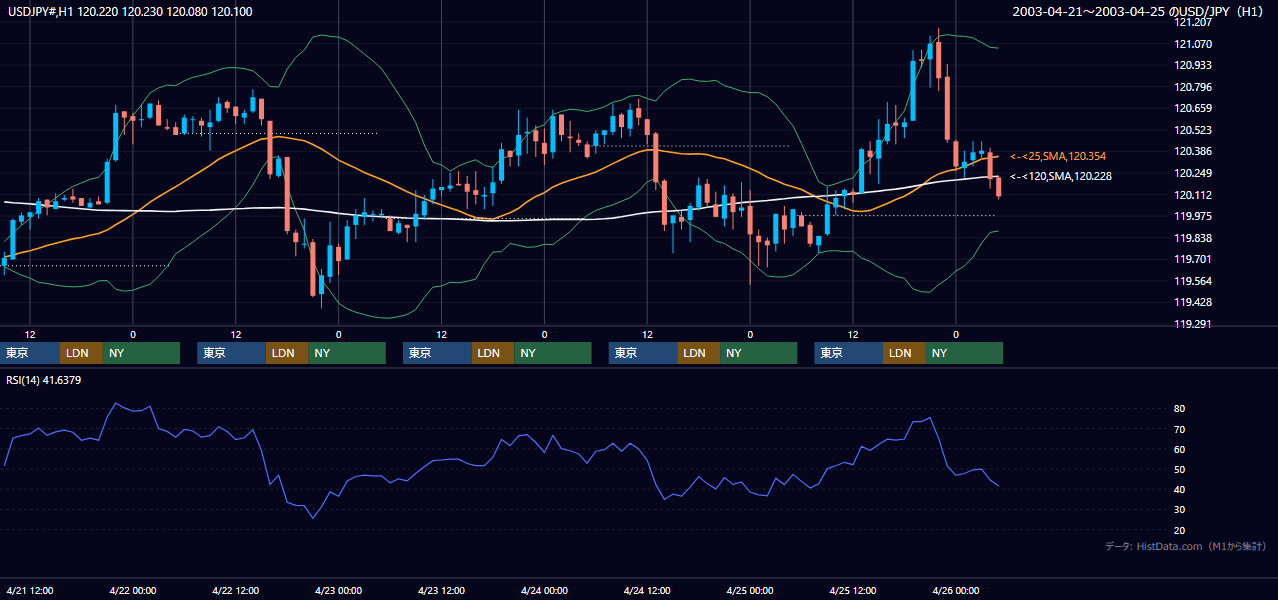
Task: Click the 4/23 12:00 date label
Action: (x=441, y=590)
